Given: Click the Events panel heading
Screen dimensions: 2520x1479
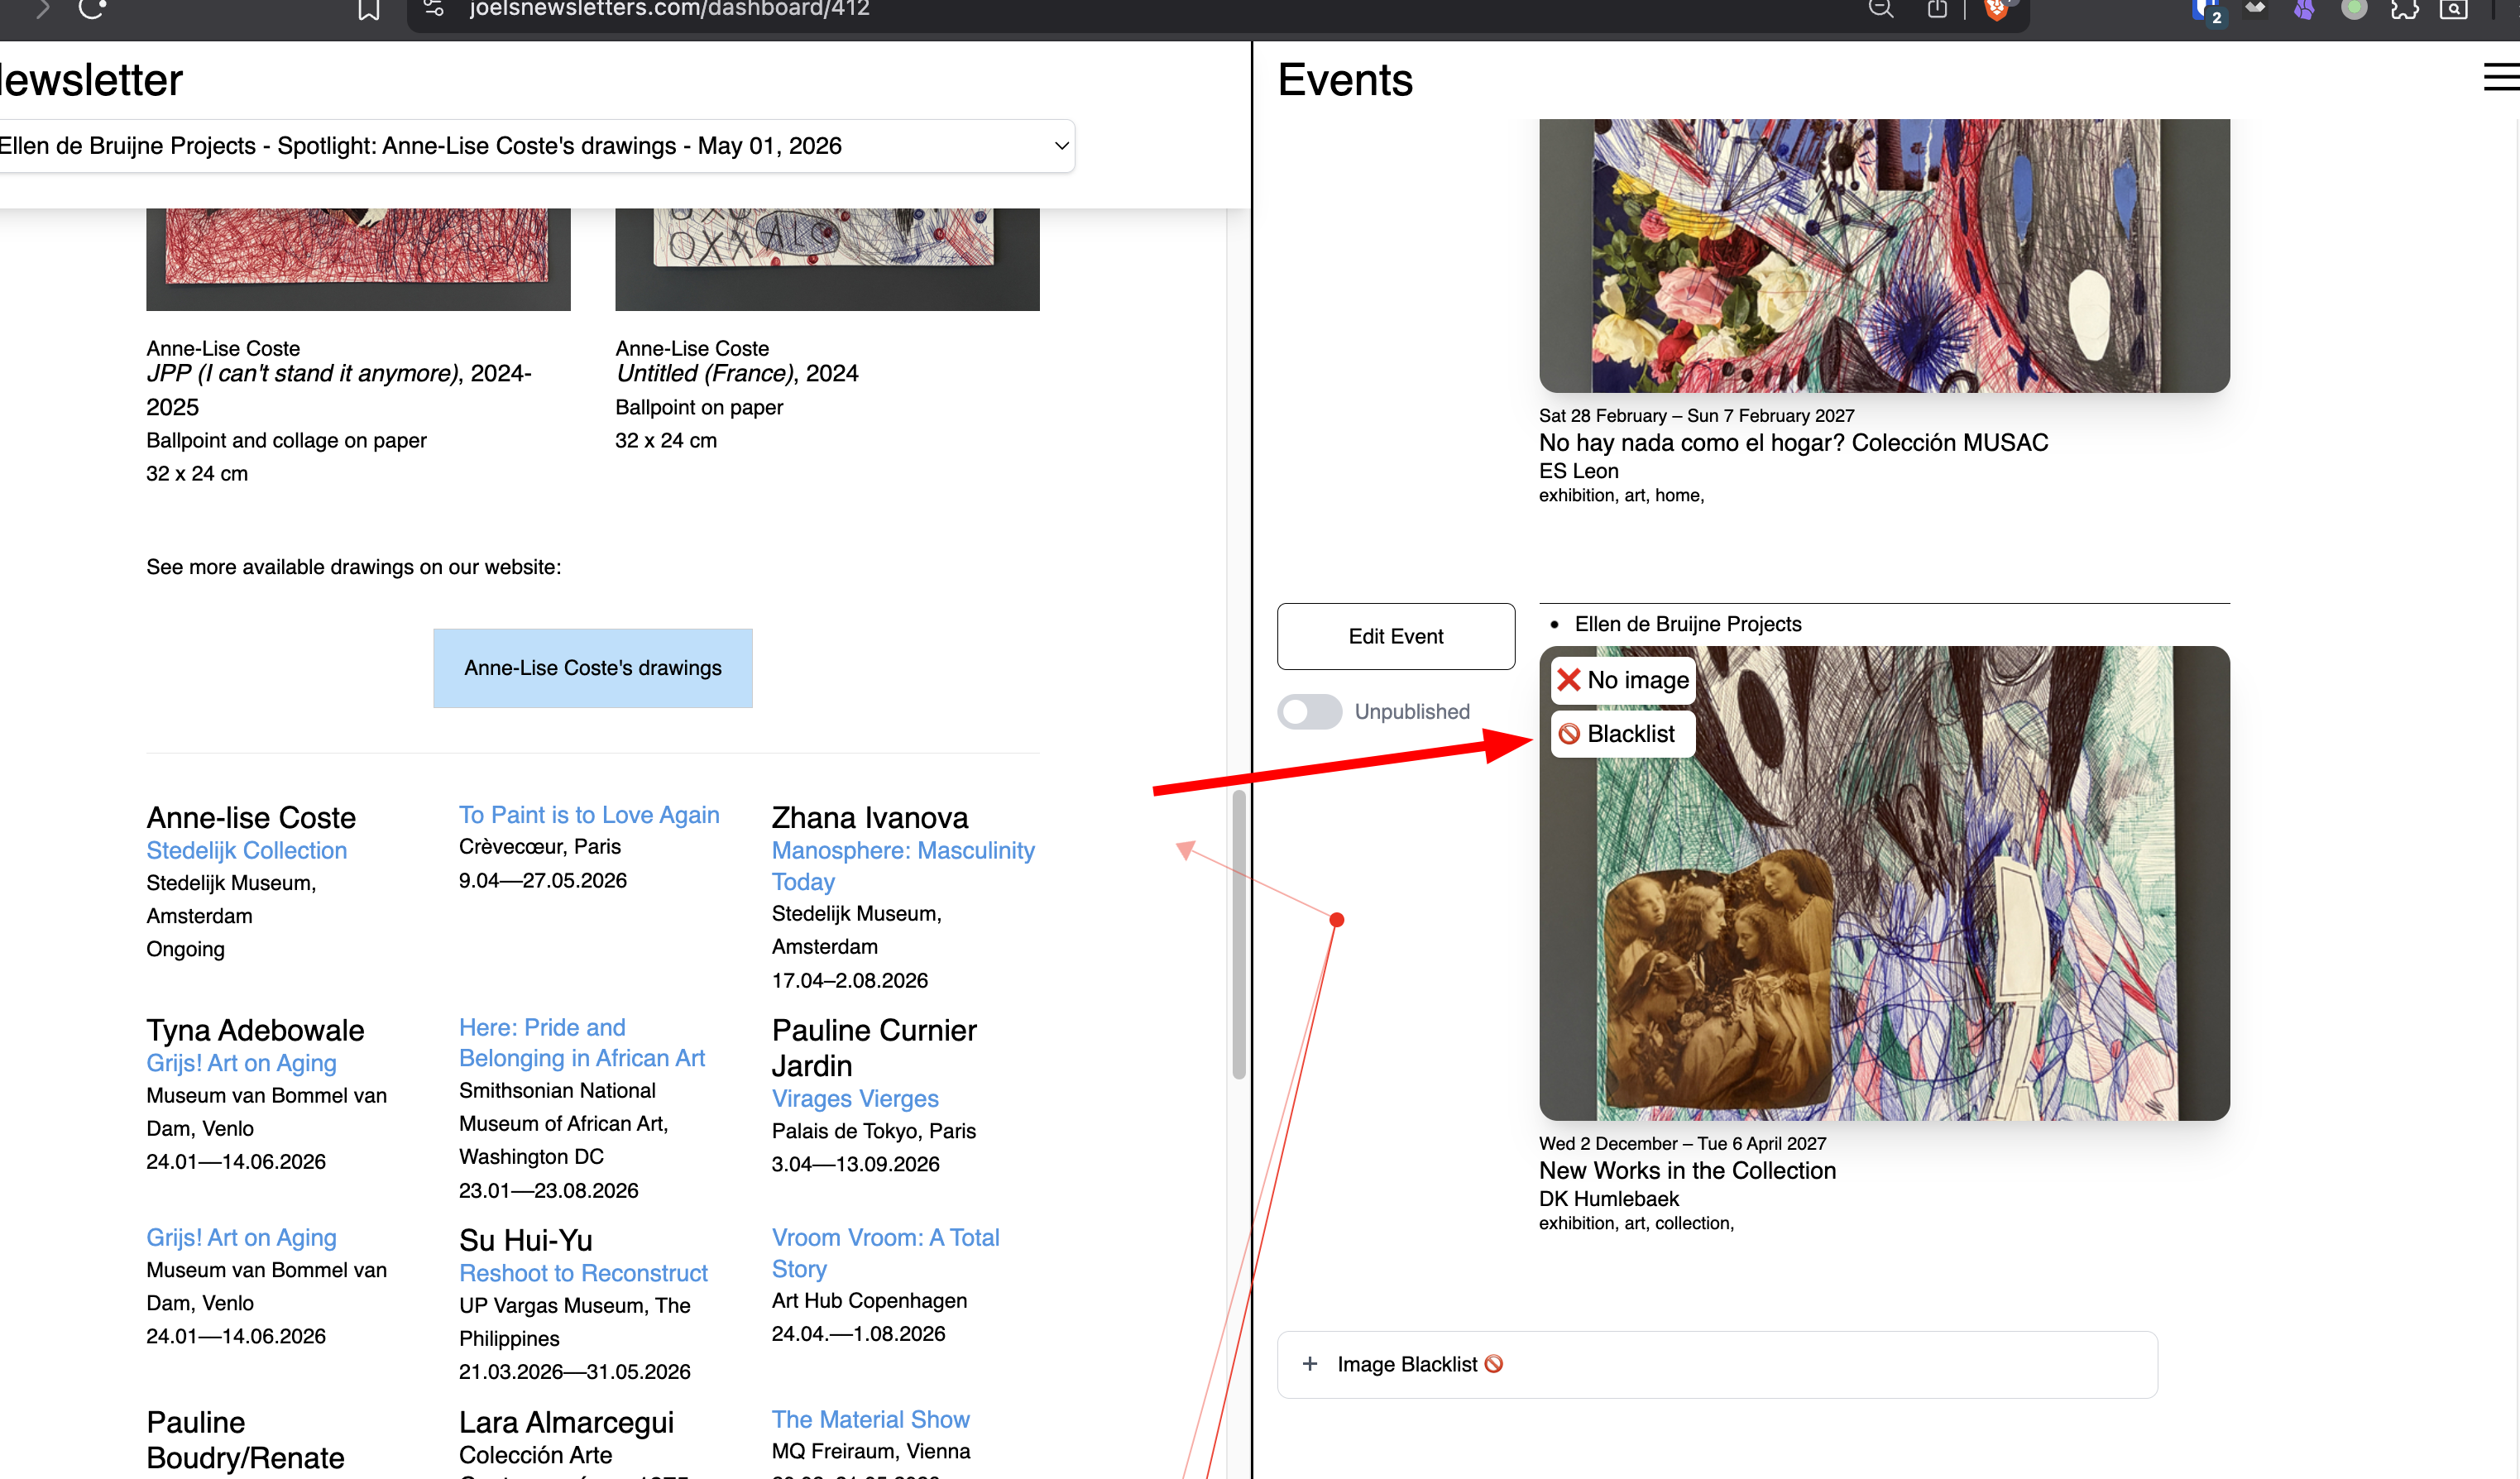Looking at the screenshot, I should [x=1345, y=79].
